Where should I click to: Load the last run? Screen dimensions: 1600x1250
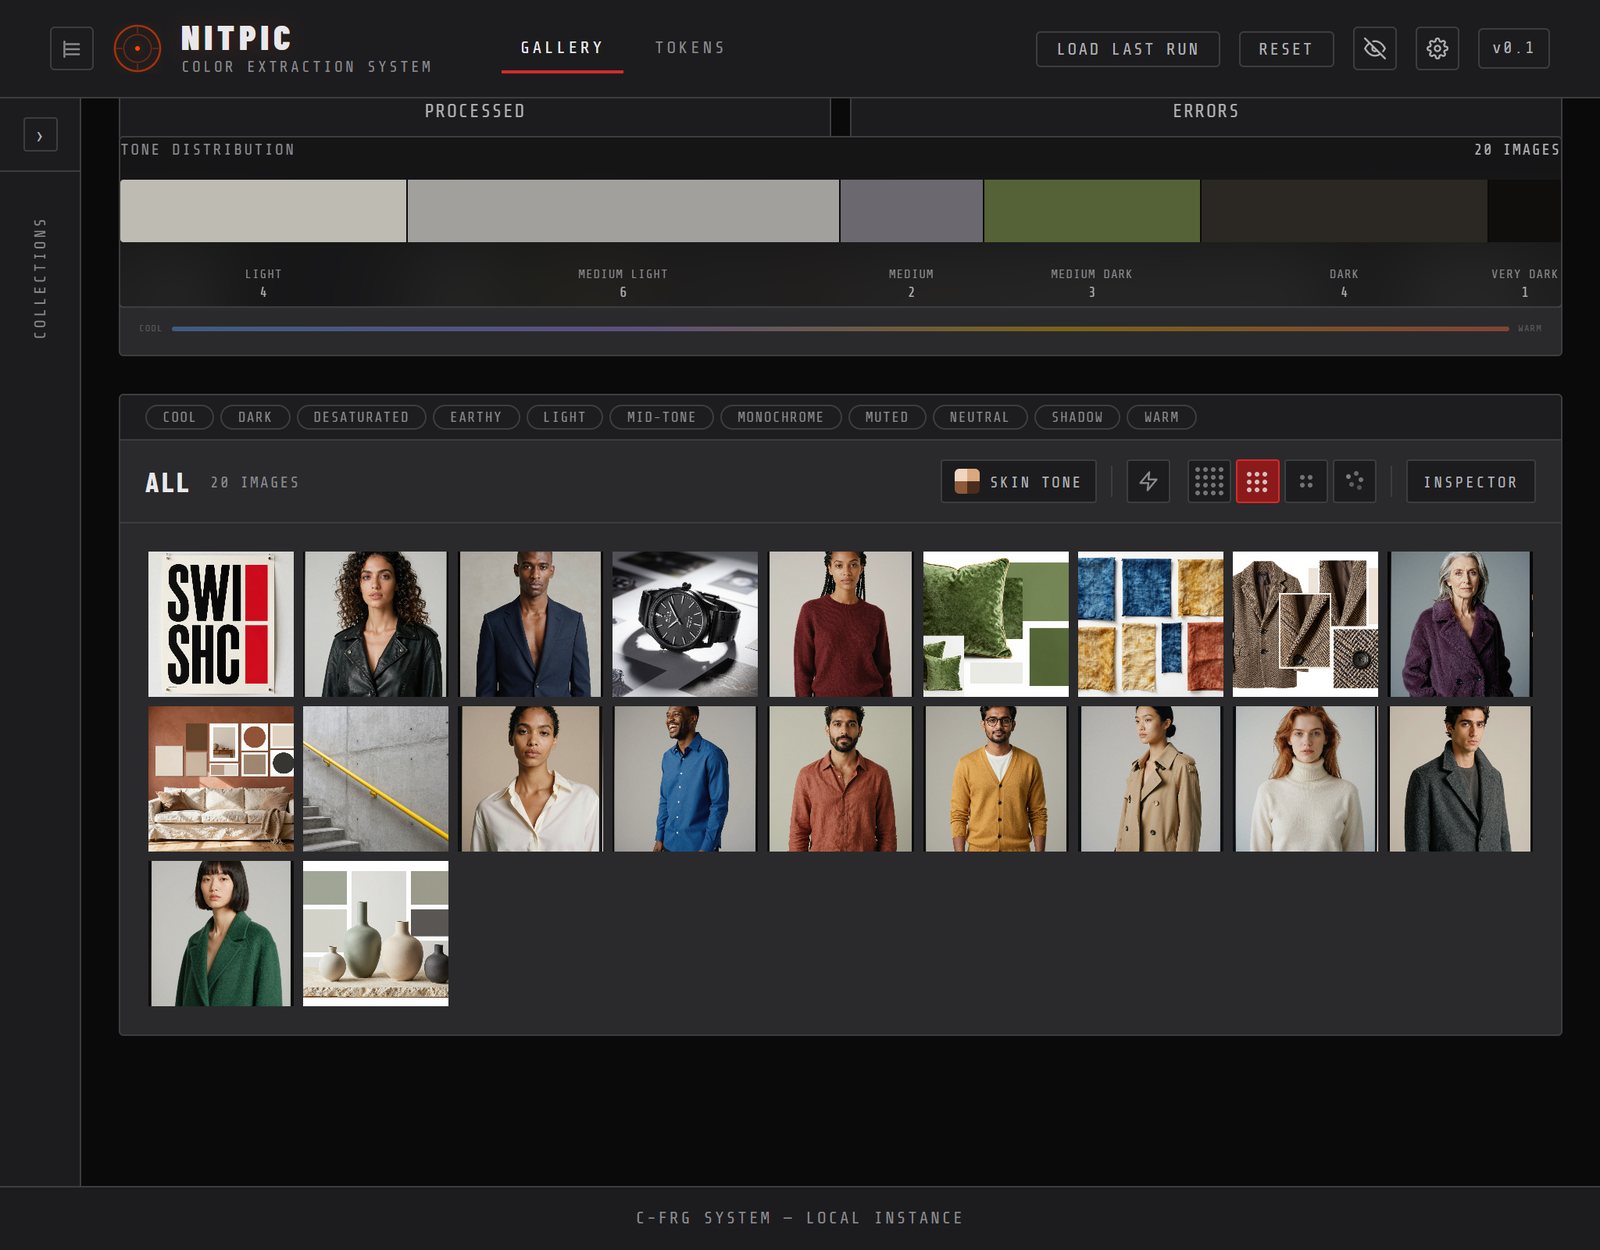click(x=1128, y=49)
